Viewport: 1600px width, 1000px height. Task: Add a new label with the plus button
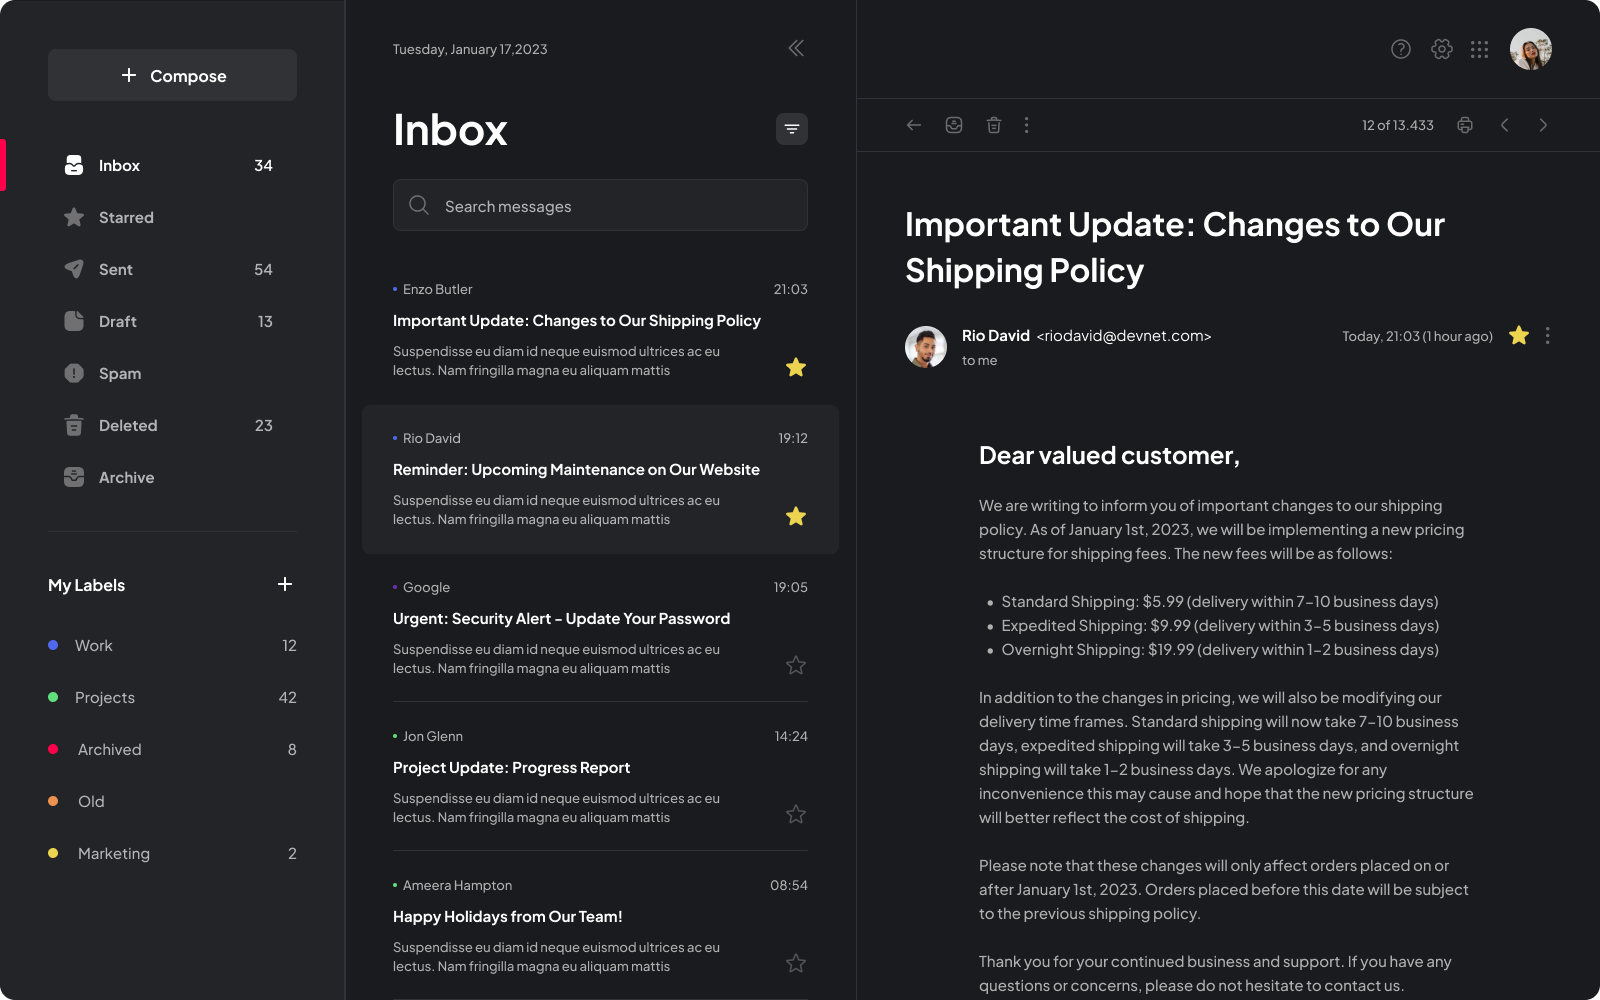pos(285,584)
